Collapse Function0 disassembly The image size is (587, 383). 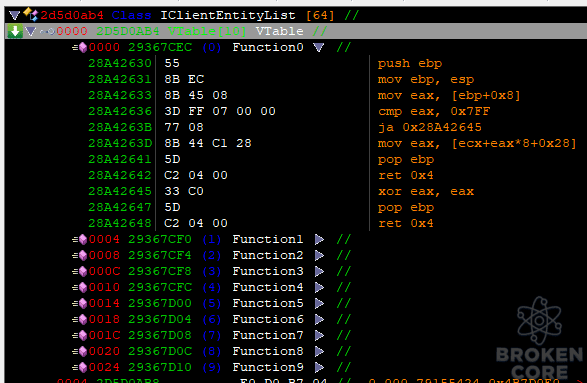pyautogui.click(x=319, y=48)
